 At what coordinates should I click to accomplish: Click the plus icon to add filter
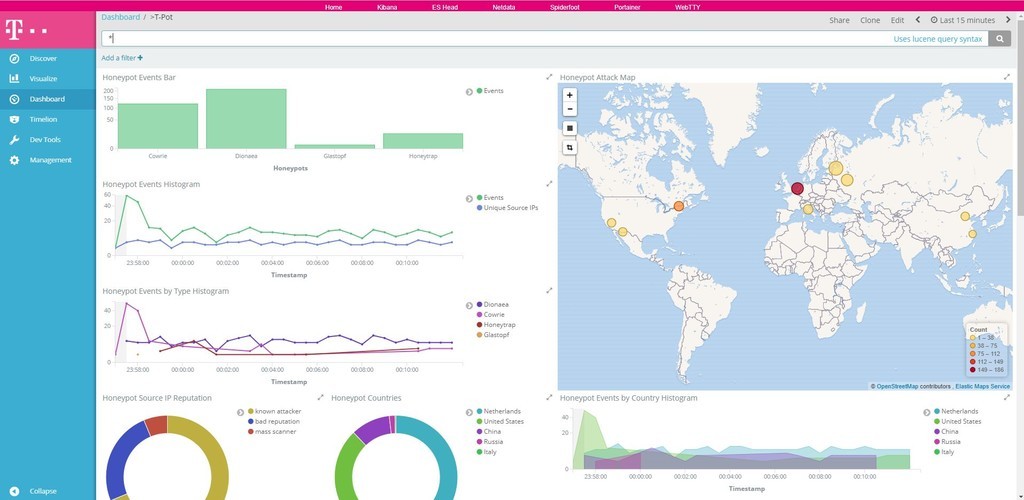pos(140,58)
